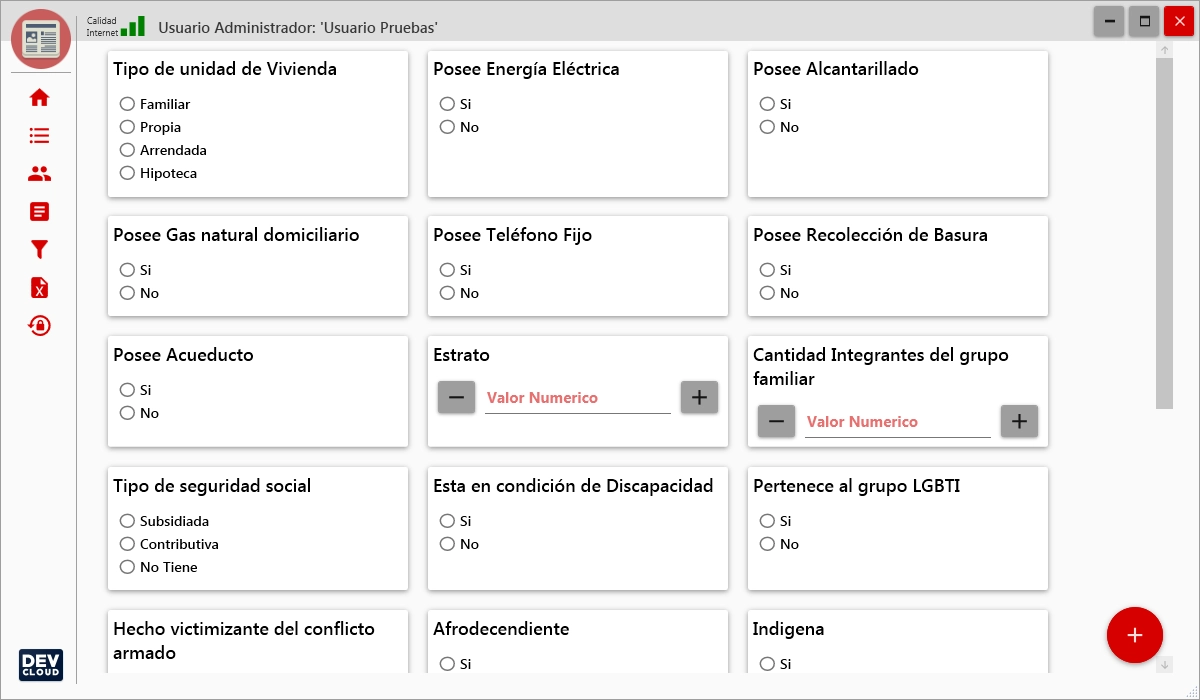Select 'No' for Posee Teléfono Fijo
Screen dimensions: 1200x700
click(447, 293)
